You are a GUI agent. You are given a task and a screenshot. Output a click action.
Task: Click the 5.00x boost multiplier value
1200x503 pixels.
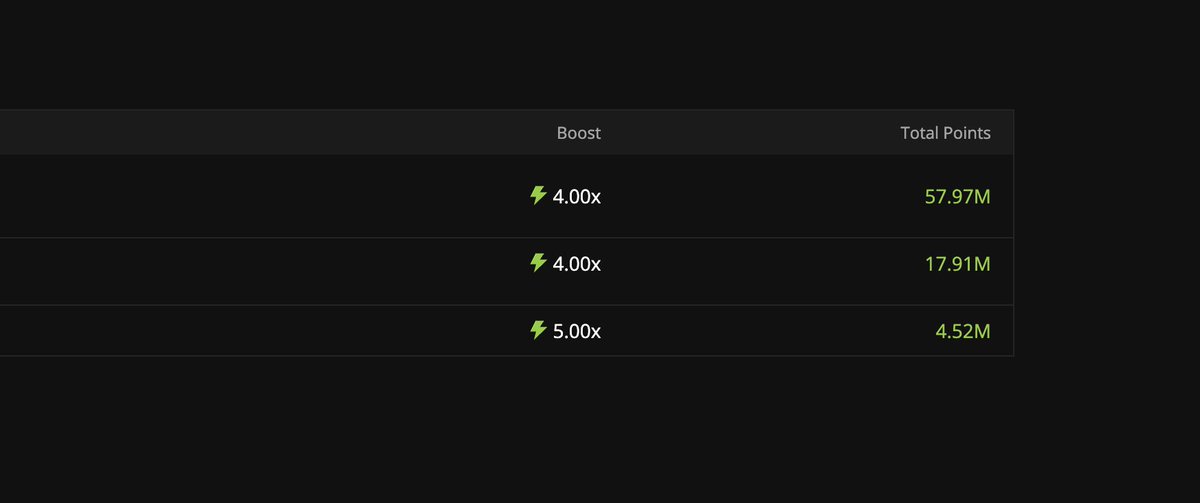[577, 331]
